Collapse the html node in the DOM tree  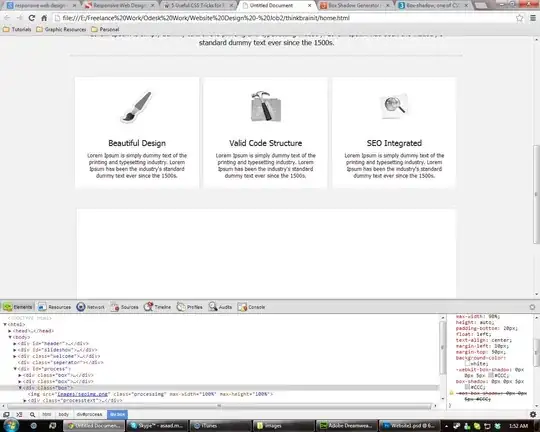5,324
